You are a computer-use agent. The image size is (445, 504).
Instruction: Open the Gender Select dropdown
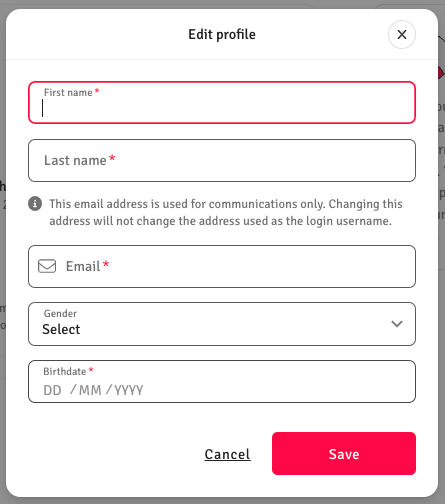222,324
